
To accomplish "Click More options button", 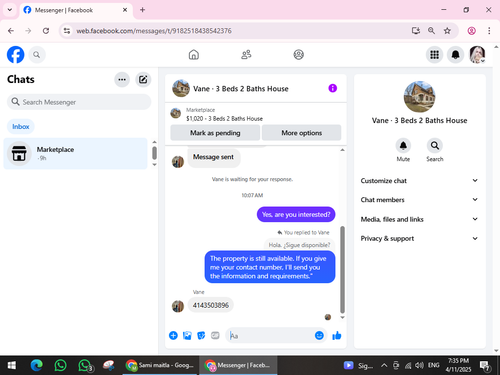I will click(x=301, y=133).
